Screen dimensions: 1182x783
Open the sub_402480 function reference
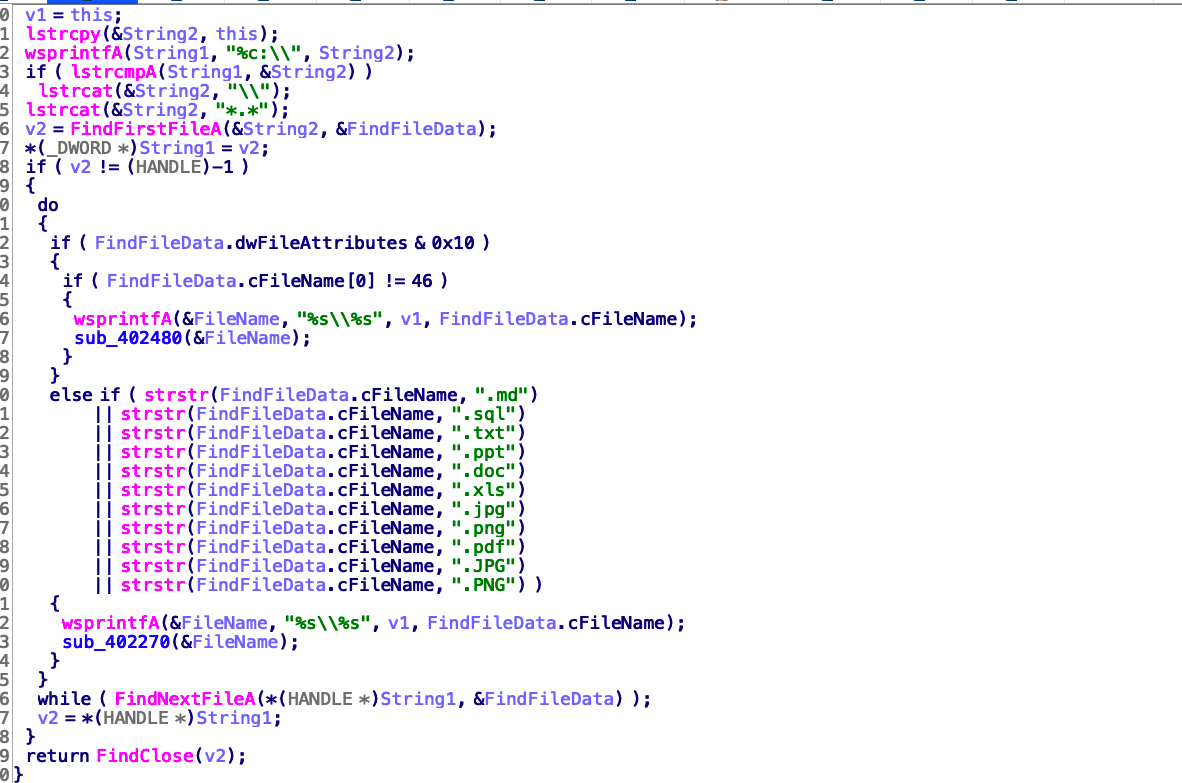point(128,338)
